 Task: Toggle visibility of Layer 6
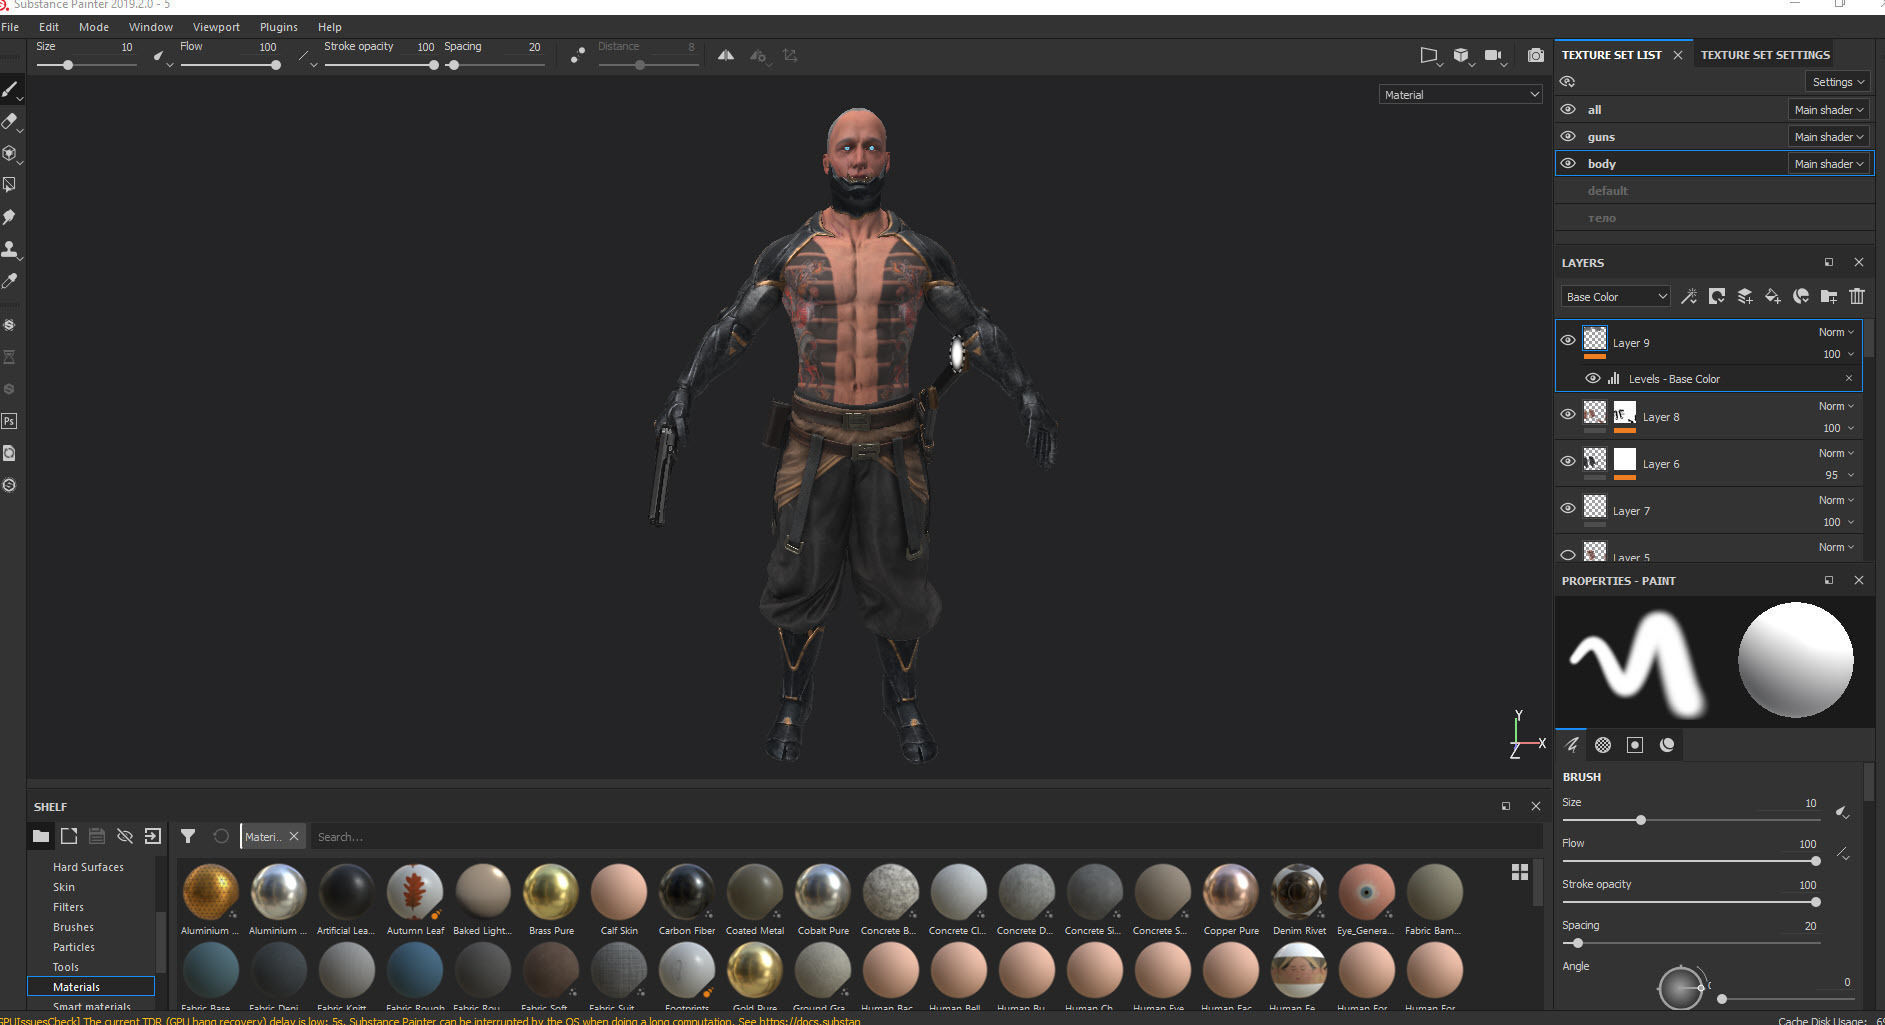1568,462
